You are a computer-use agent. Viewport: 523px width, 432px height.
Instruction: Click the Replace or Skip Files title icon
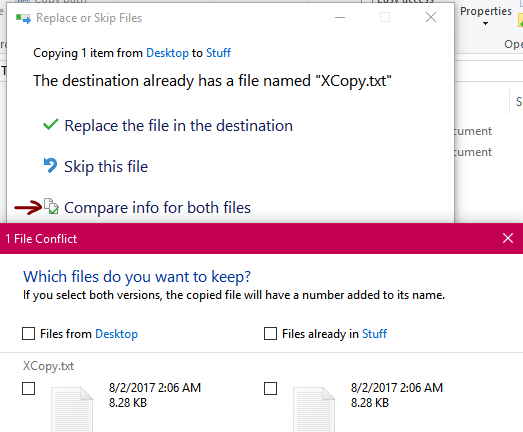23,18
